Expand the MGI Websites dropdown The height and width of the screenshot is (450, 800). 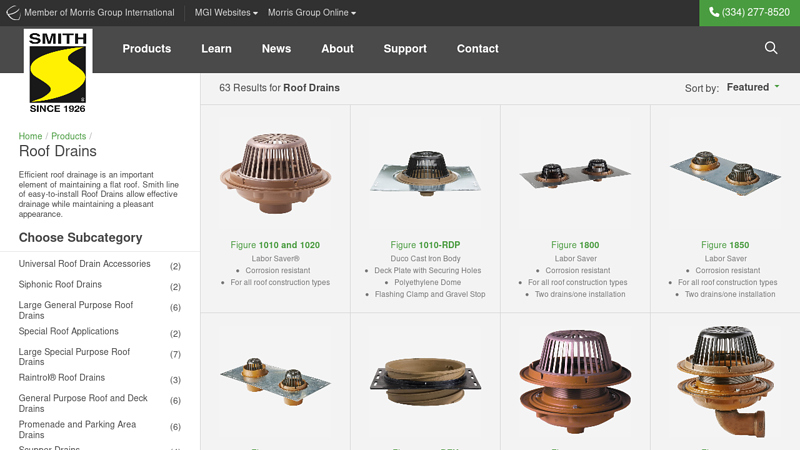(226, 12)
